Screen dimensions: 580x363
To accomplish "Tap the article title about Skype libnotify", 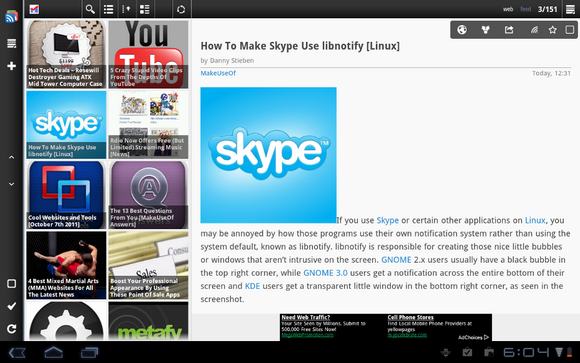I will pos(300,46).
